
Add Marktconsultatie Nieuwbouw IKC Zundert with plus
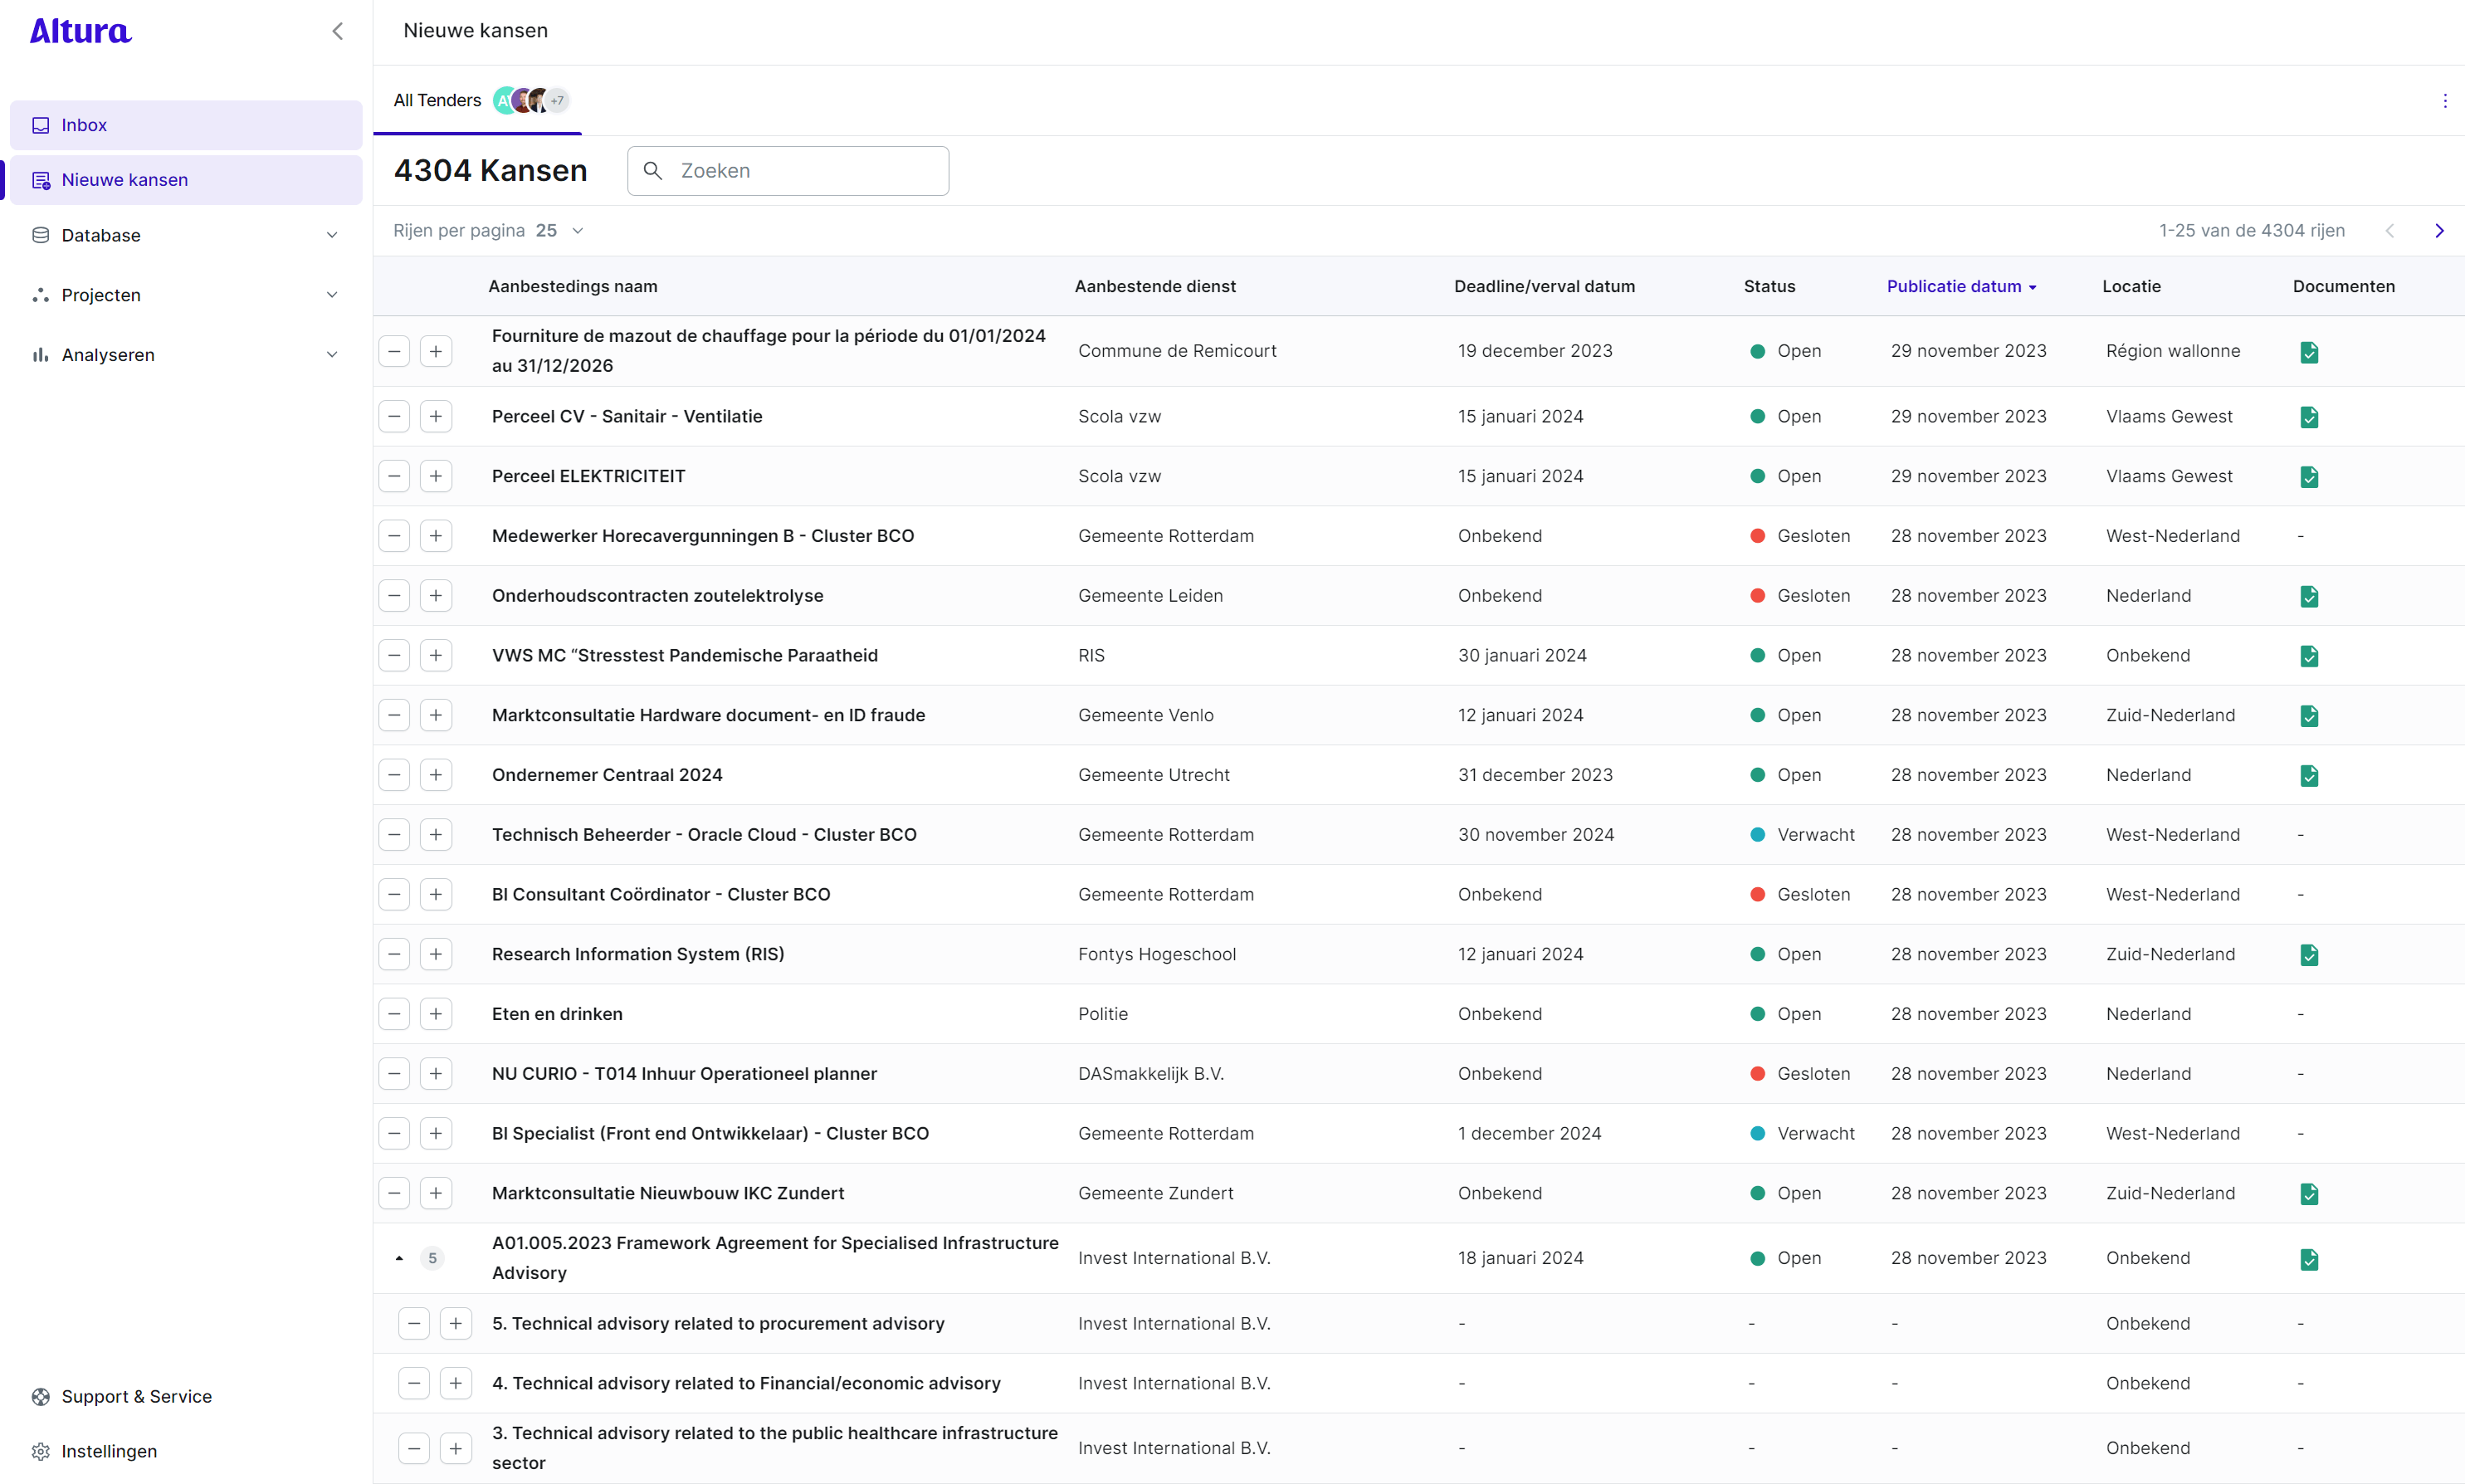click(x=436, y=1193)
